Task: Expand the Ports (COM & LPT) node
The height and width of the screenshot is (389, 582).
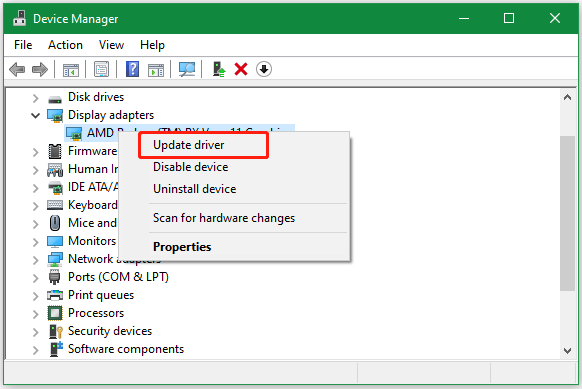Action: pyautogui.click(x=35, y=278)
